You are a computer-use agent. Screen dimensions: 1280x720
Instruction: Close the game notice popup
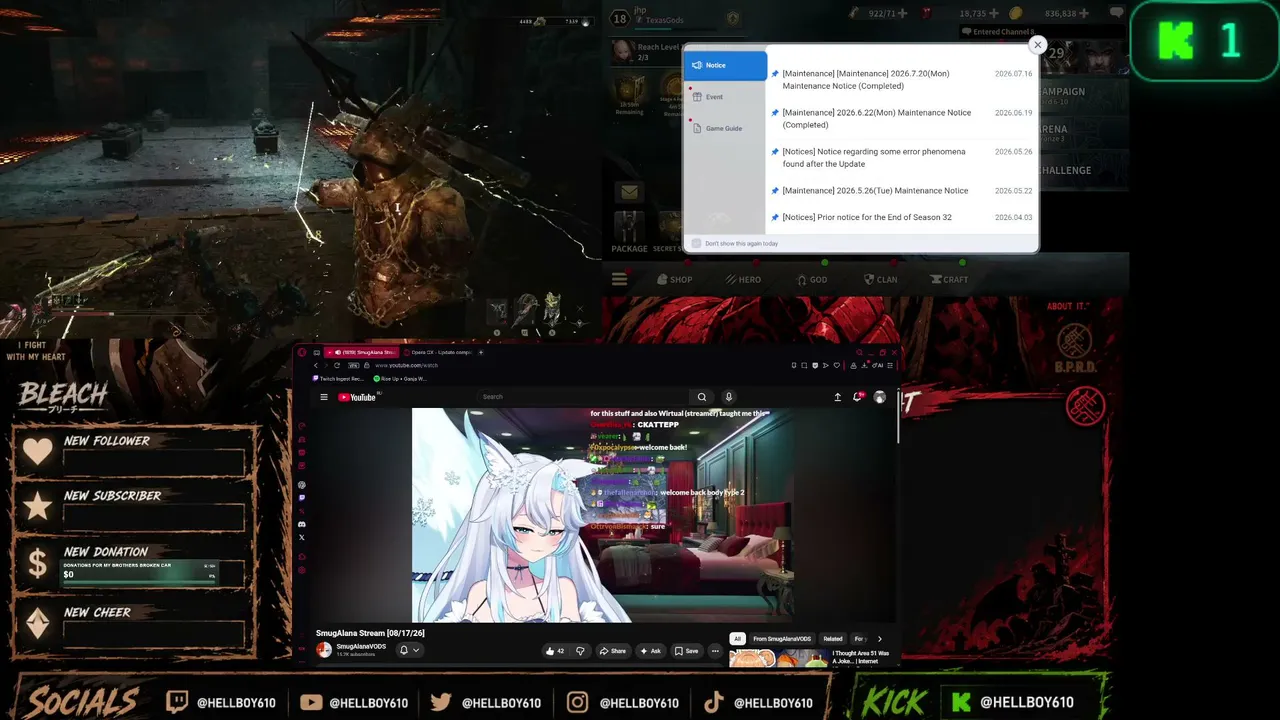pyautogui.click(x=1037, y=45)
